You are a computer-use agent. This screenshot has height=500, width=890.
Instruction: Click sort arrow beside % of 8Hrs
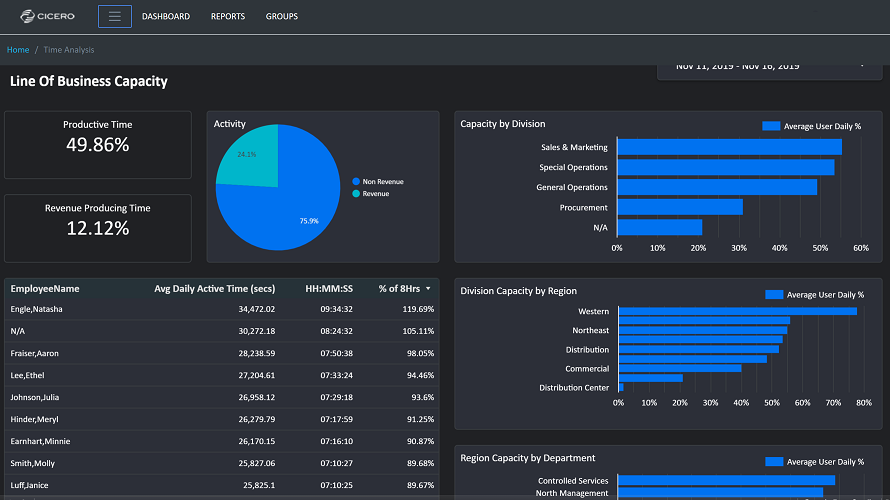(428, 289)
